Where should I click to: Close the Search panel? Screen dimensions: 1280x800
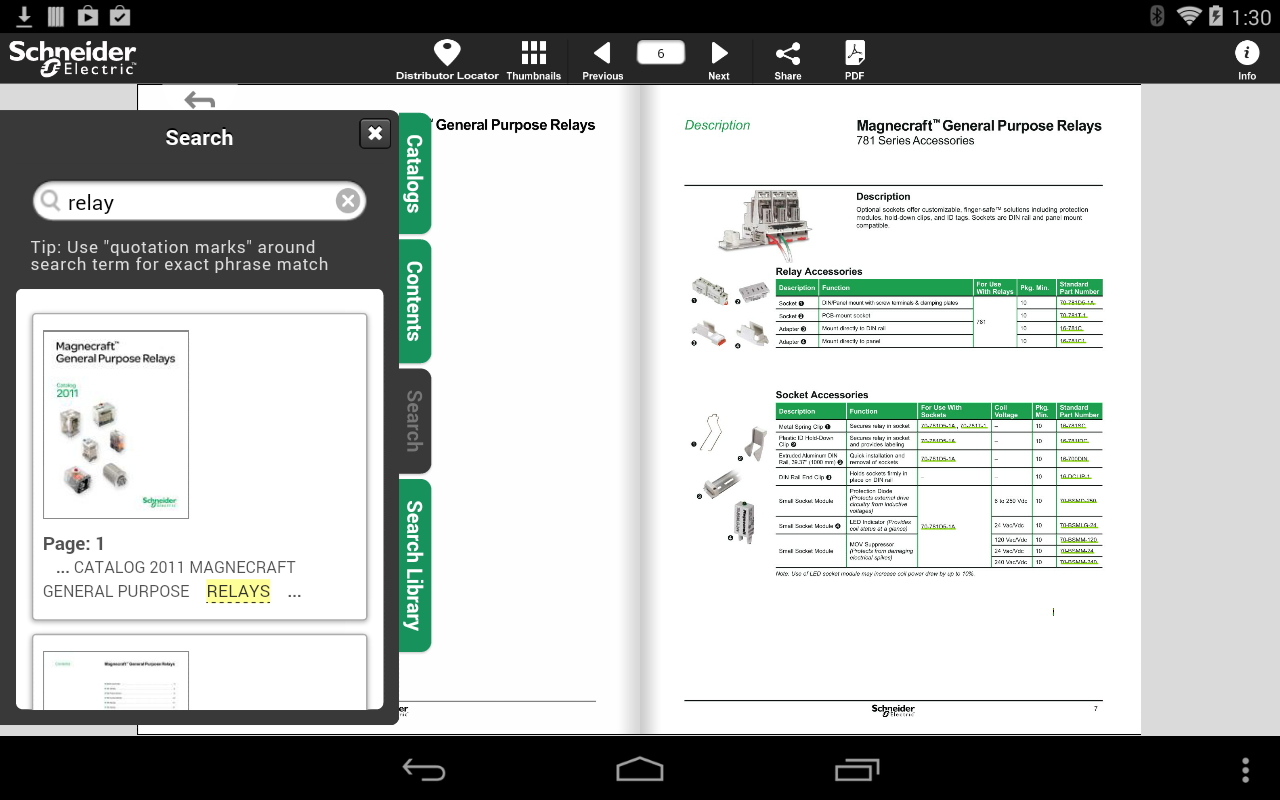(x=375, y=133)
